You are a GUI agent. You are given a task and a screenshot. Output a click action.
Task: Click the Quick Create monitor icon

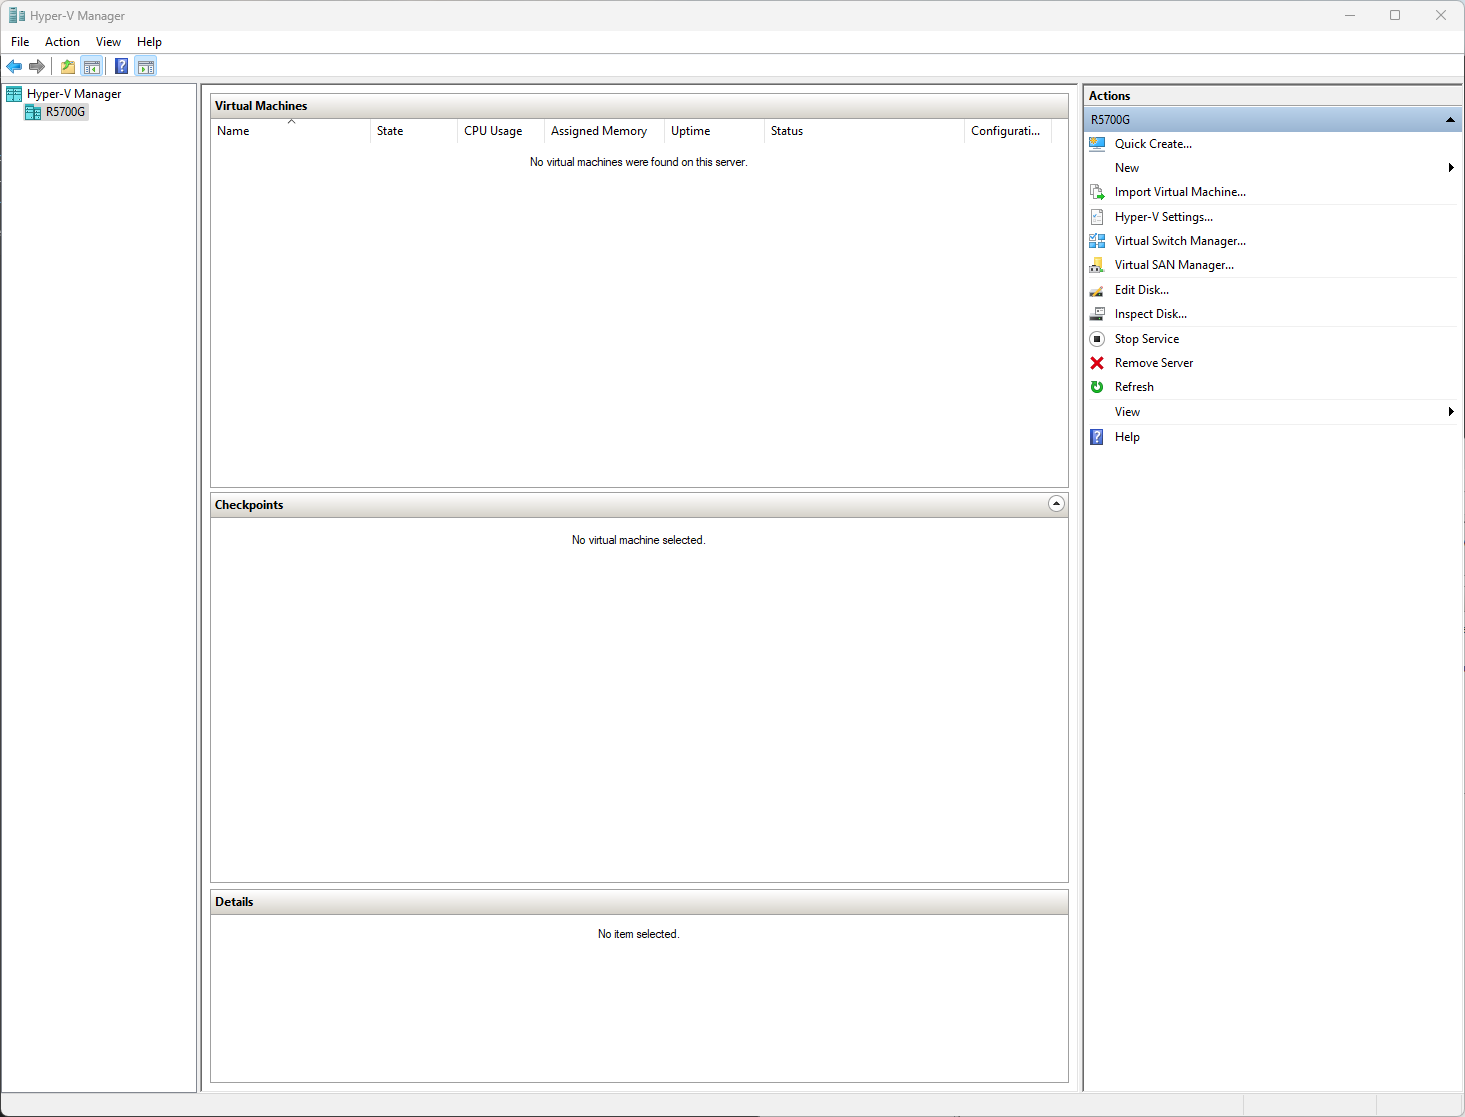pyautogui.click(x=1097, y=144)
